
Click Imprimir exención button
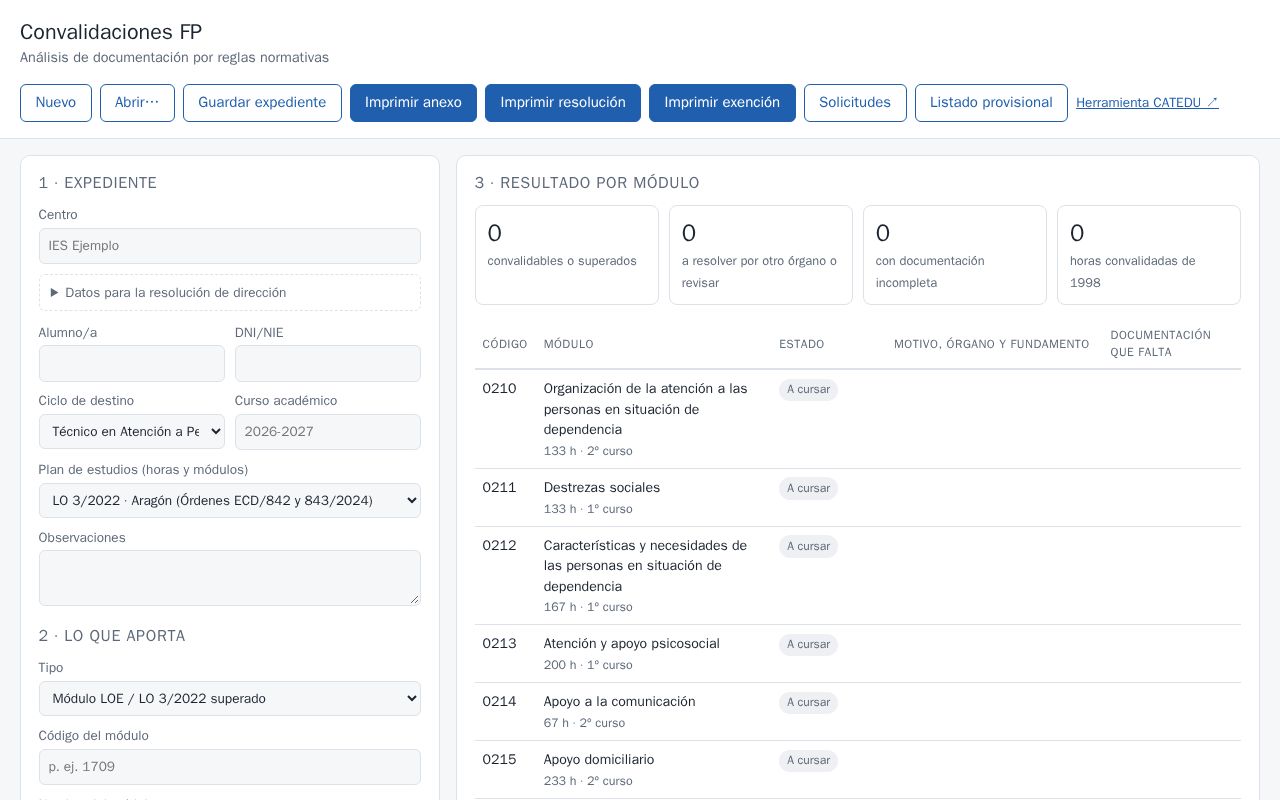pyautogui.click(x=722, y=103)
